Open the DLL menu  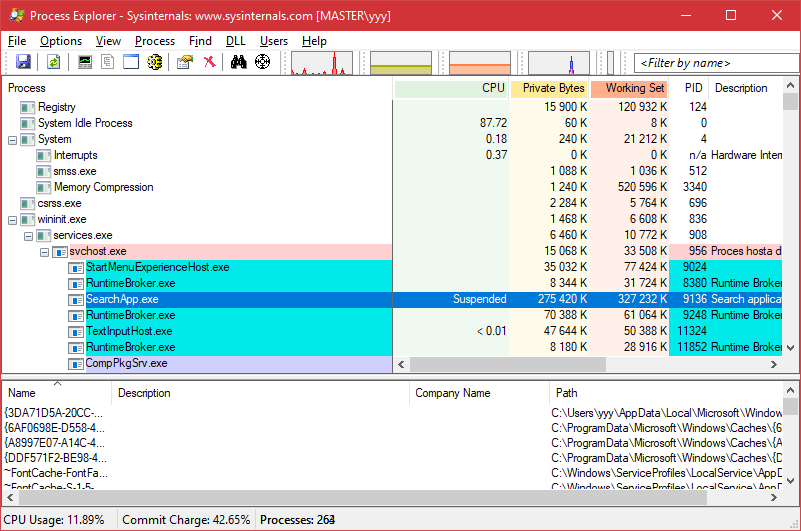[x=235, y=41]
